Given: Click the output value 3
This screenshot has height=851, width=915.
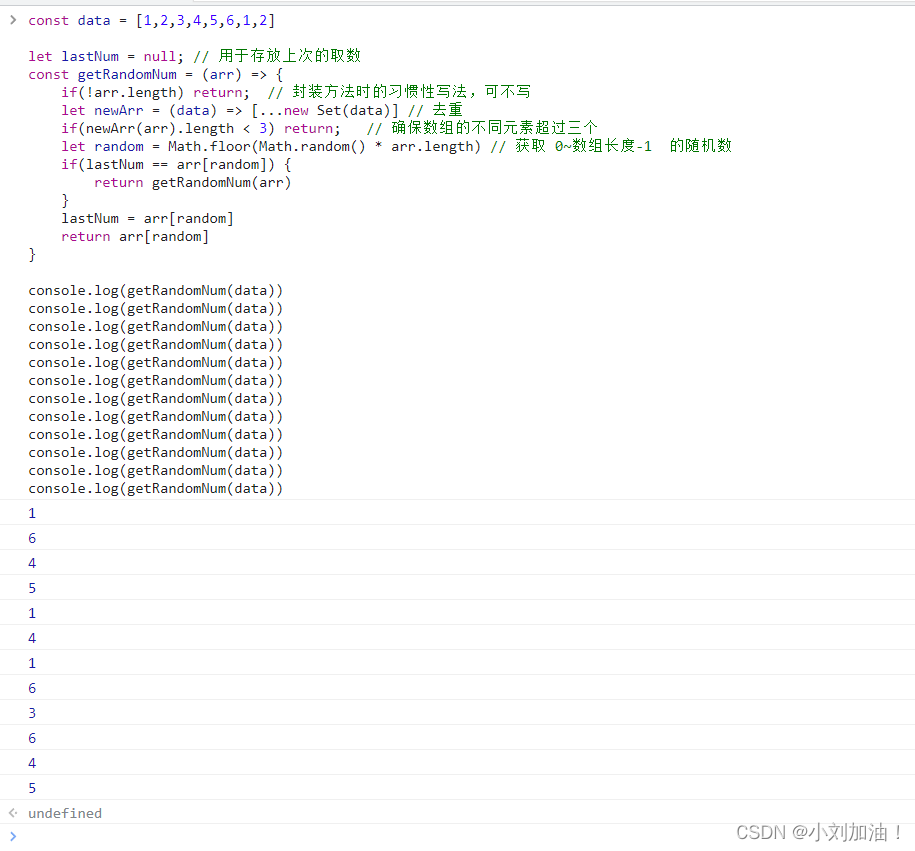Looking at the screenshot, I should tap(32, 713).
